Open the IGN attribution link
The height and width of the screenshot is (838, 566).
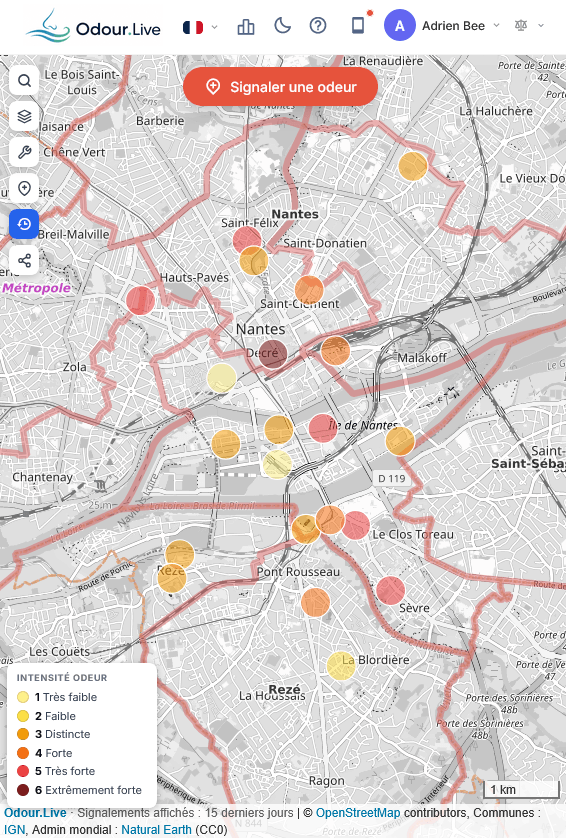[x=14, y=830]
